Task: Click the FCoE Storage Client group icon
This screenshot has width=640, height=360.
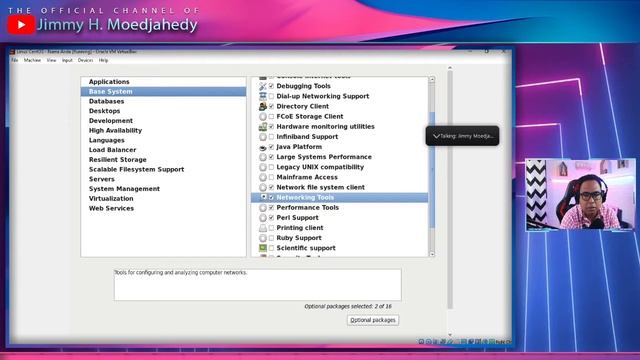Action: (x=263, y=117)
